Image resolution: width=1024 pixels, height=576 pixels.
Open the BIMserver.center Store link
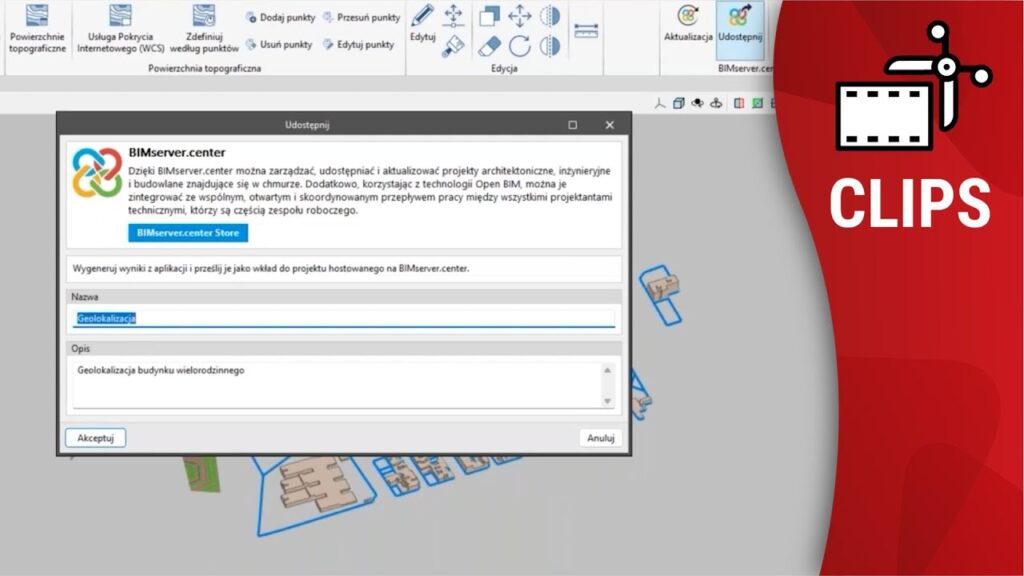(x=188, y=233)
